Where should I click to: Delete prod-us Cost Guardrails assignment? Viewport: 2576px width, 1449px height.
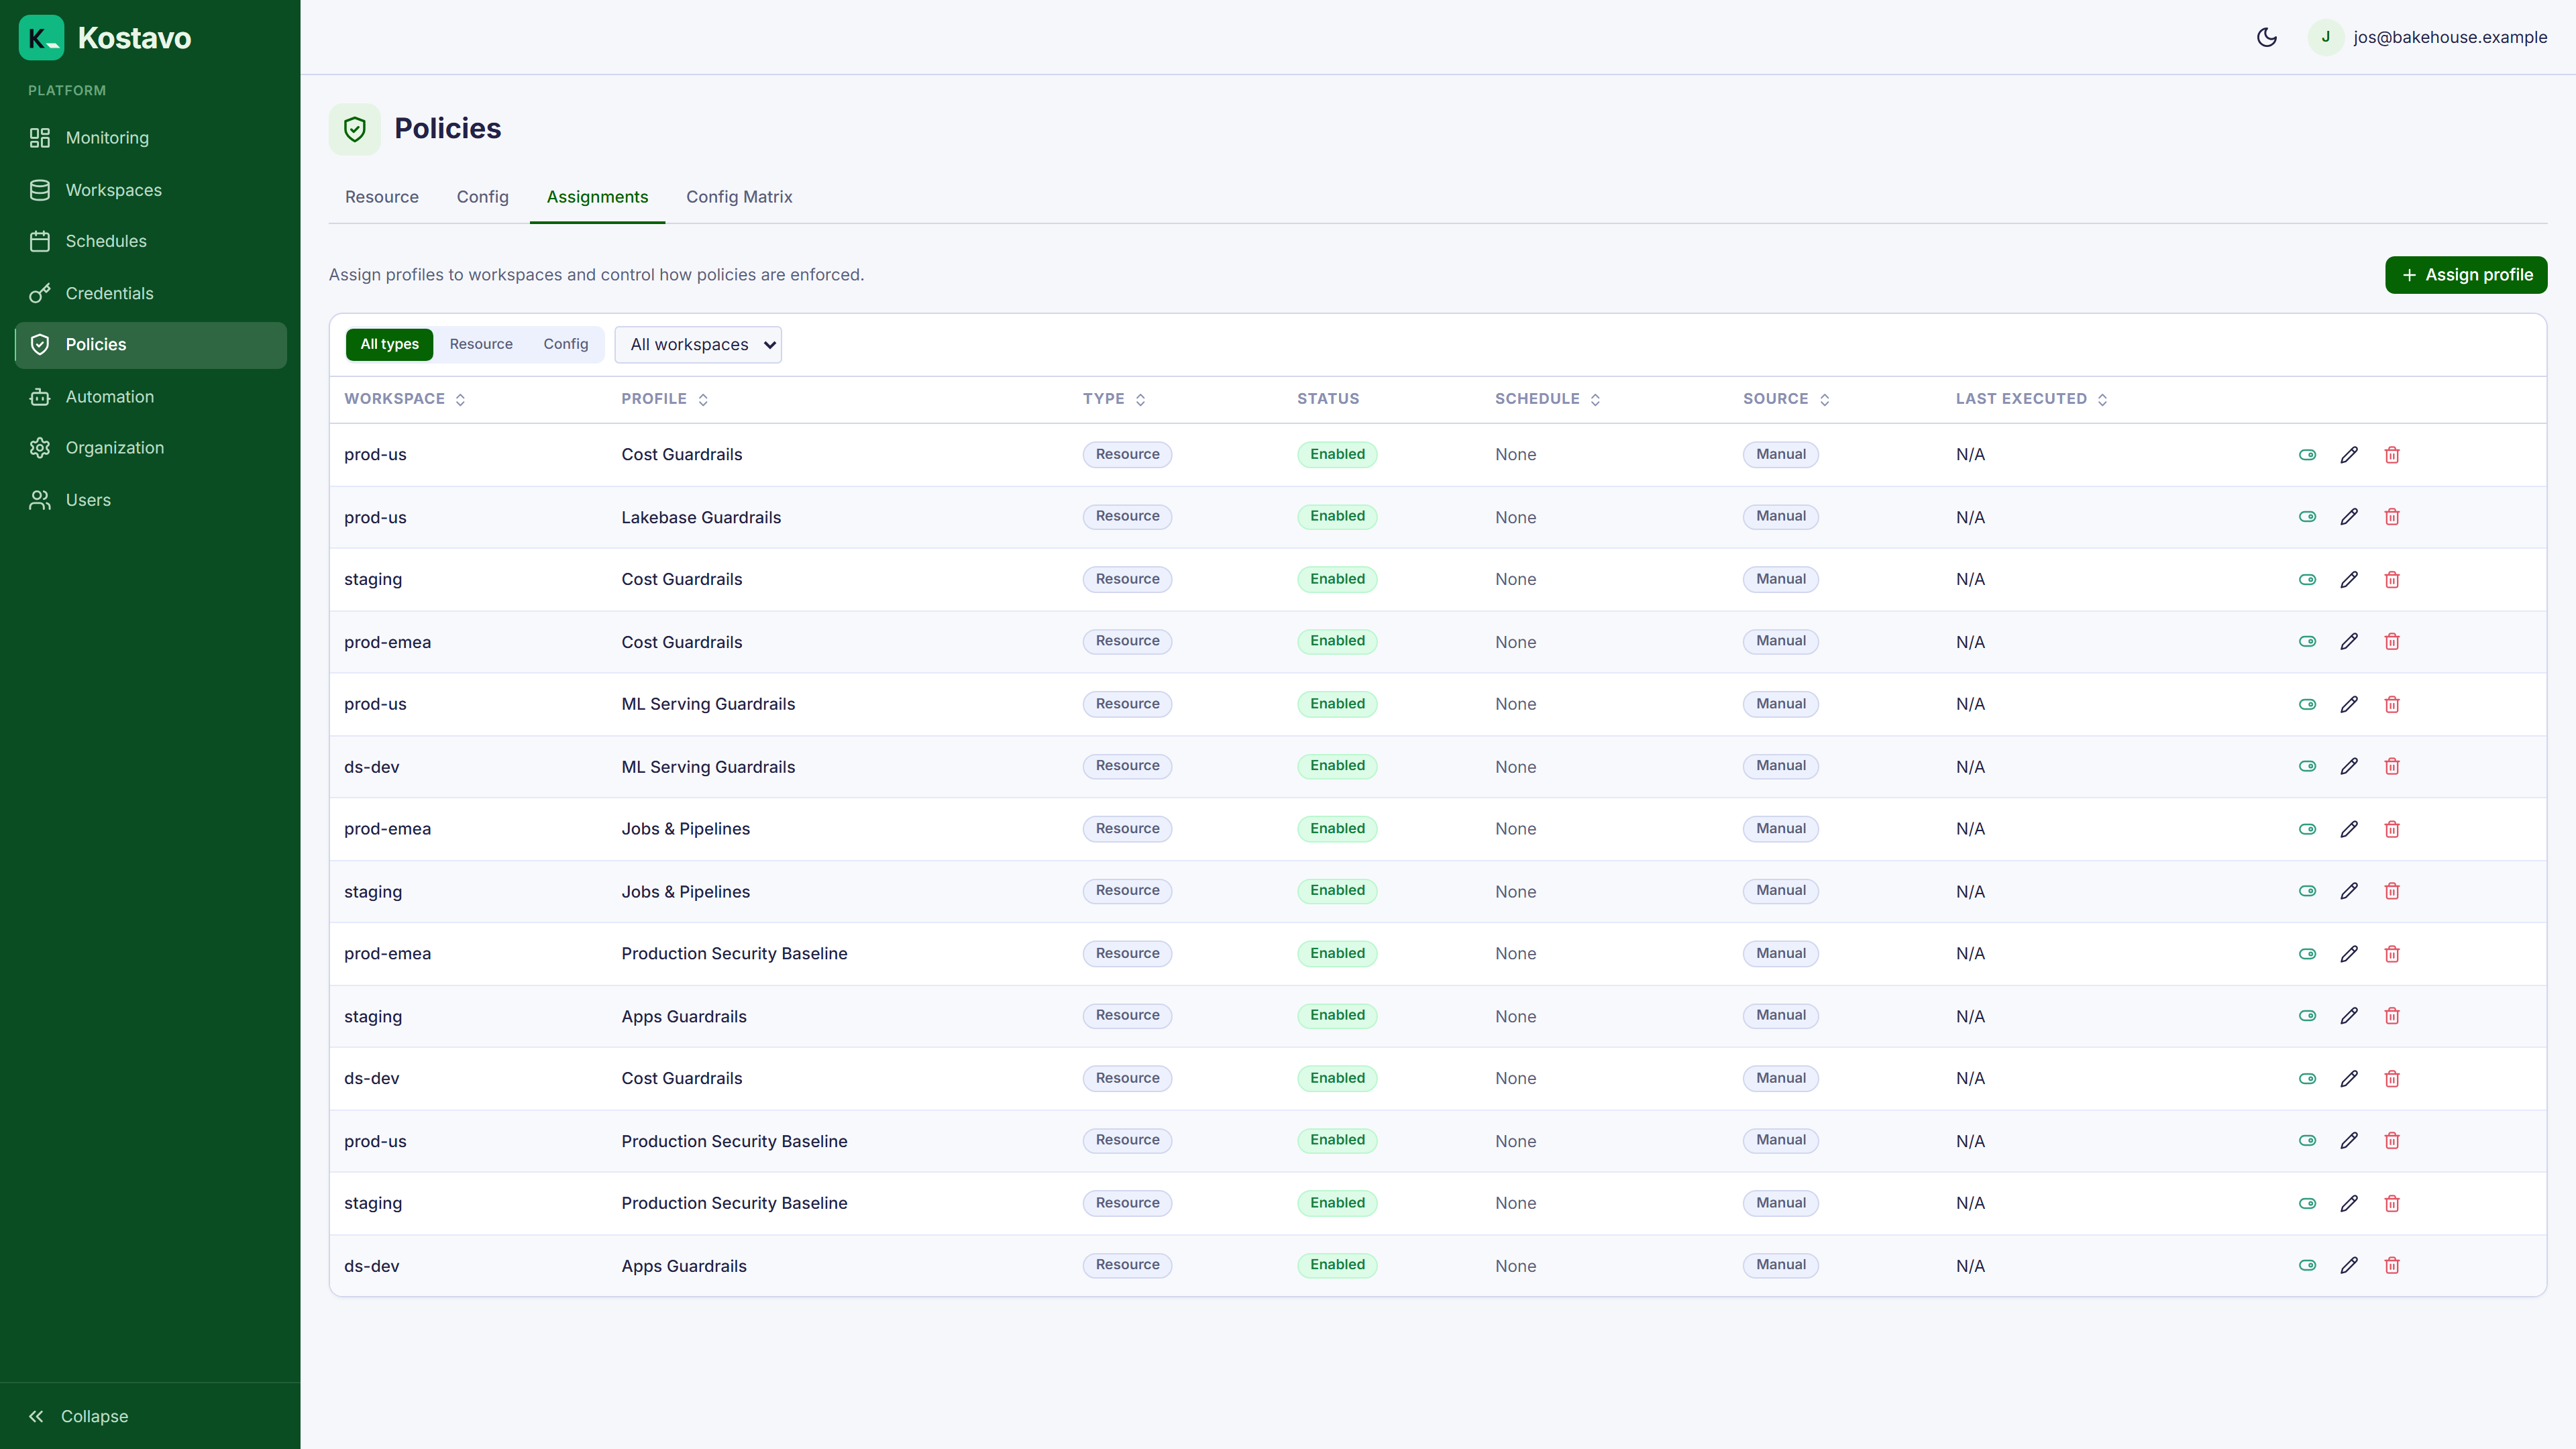coord(2392,455)
